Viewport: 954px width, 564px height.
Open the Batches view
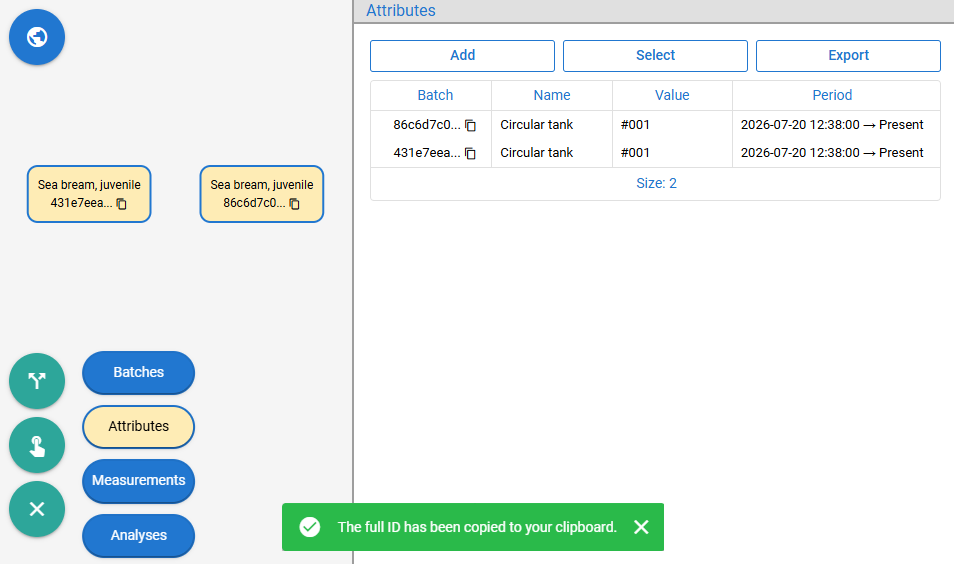(139, 372)
